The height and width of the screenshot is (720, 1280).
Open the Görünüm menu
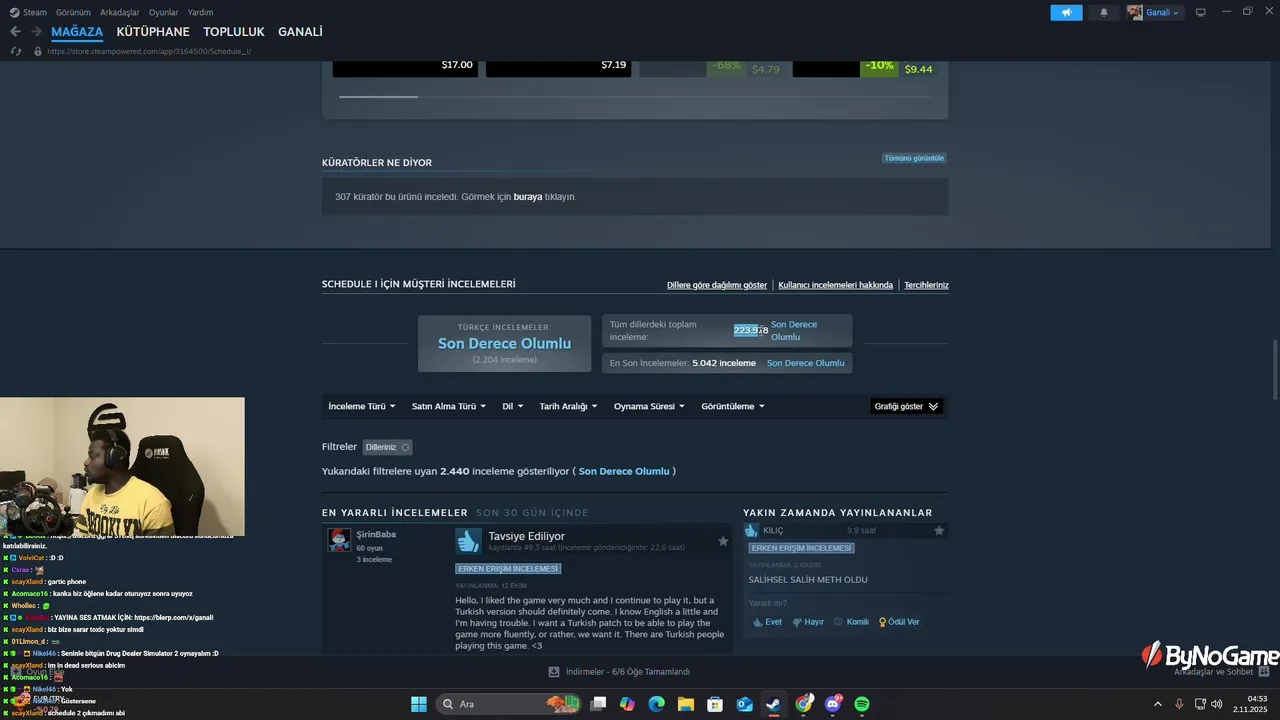point(73,12)
